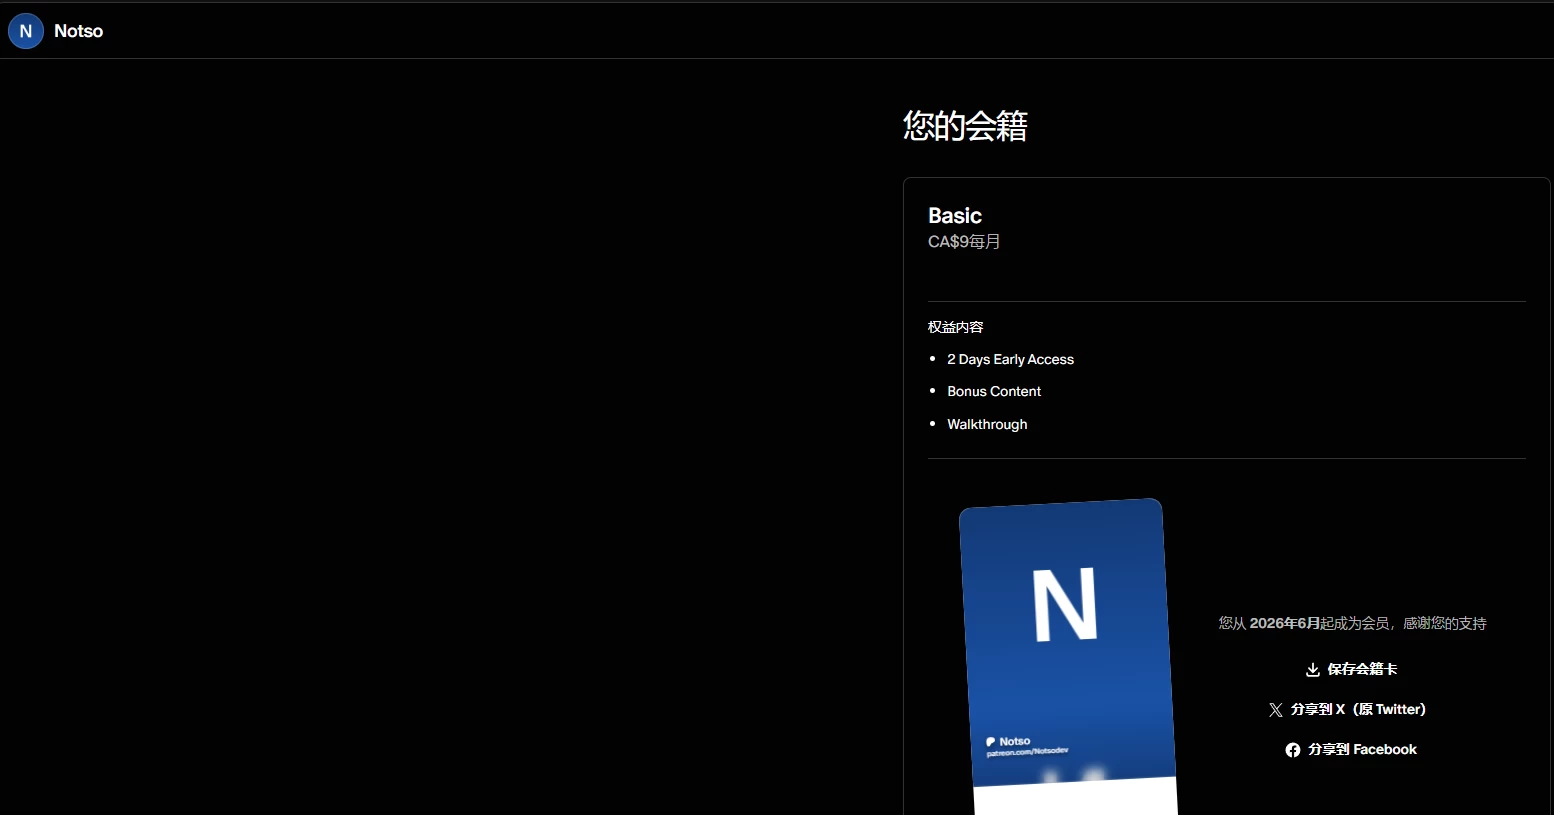Select the 您的会籍 heading
The width and height of the screenshot is (1554, 815).
tap(965, 126)
